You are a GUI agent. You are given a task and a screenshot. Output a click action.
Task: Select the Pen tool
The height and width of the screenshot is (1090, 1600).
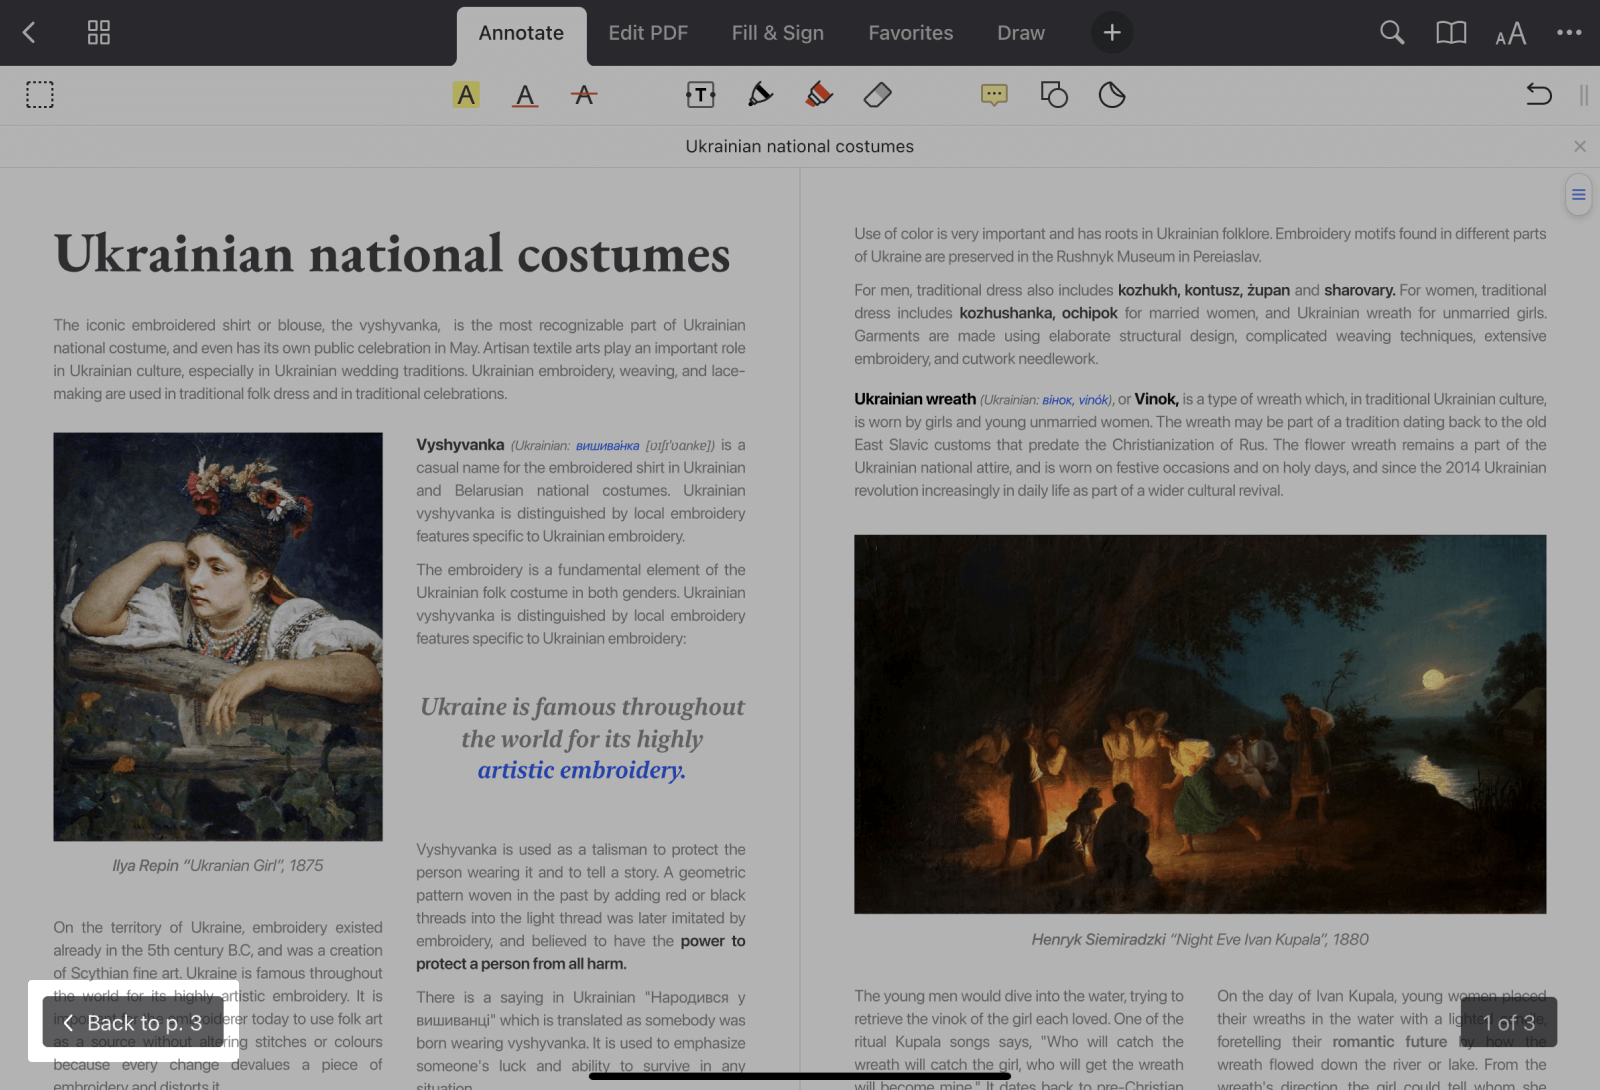click(760, 95)
